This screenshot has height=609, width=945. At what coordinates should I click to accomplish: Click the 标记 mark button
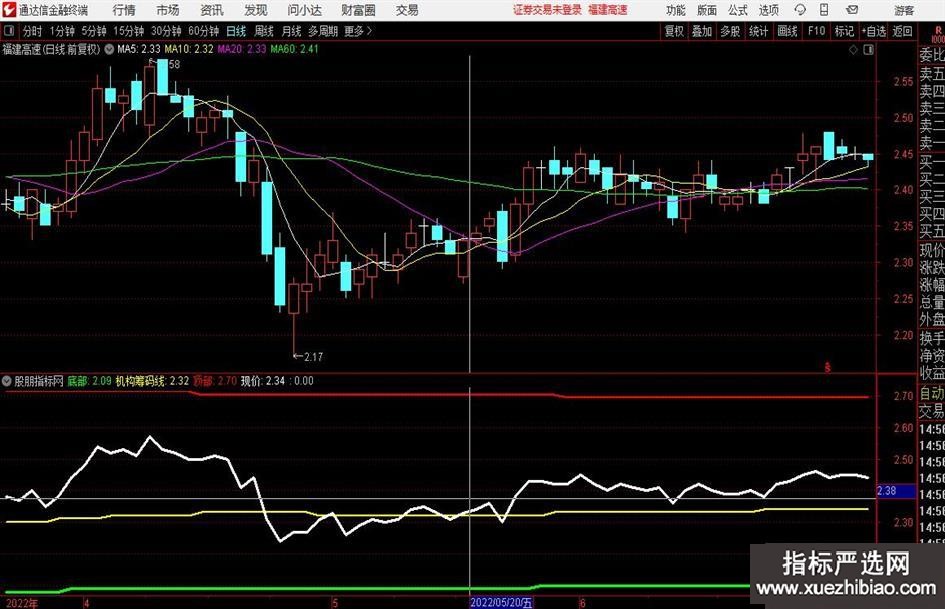pos(844,31)
